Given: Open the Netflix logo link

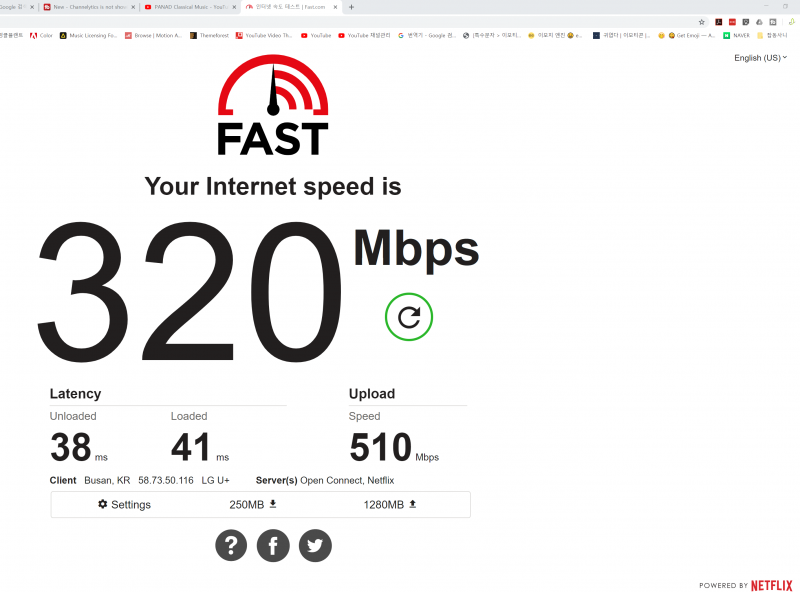Looking at the screenshot, I should tap(771, 585).
